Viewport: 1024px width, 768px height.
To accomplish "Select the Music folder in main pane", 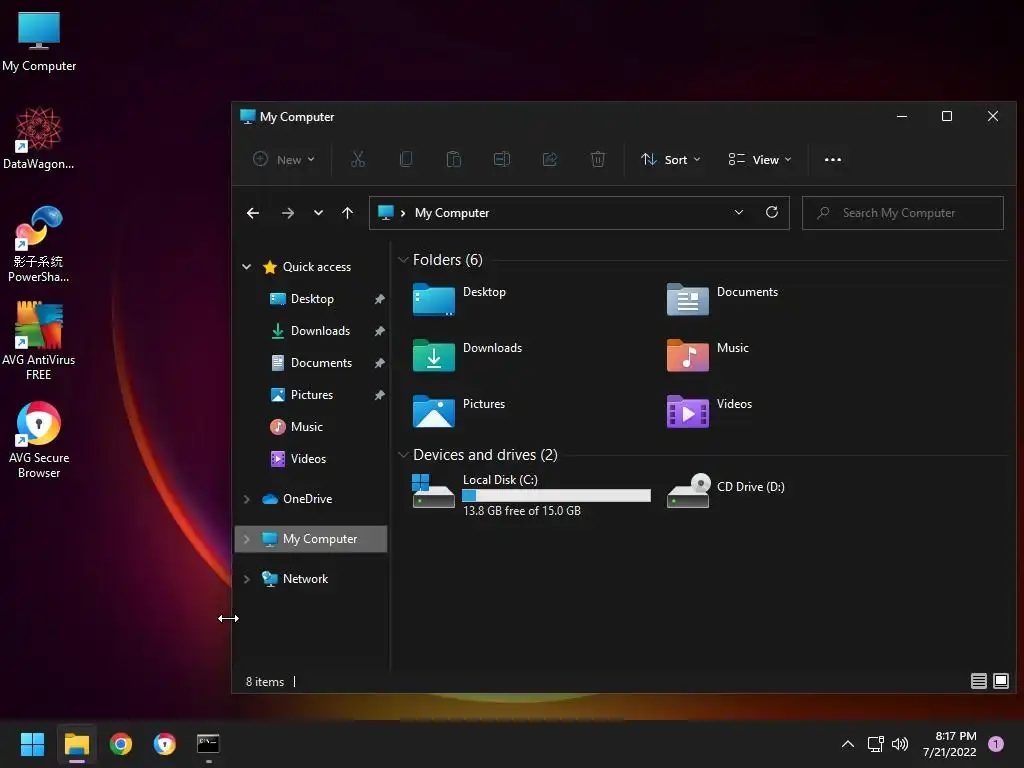I will pyautogui.click(x=707, y=356).
